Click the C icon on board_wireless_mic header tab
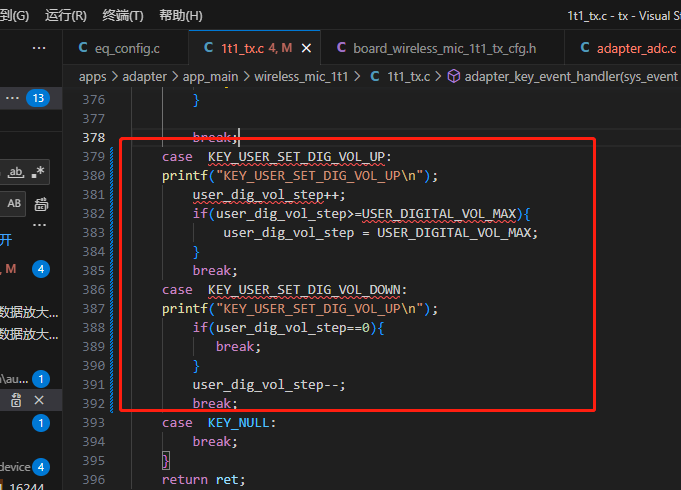The image size is (681, 490). point(341,47)
